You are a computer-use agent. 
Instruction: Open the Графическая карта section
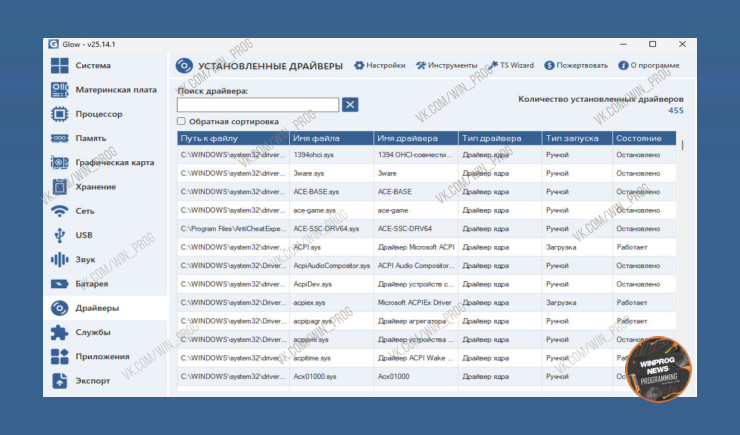point(114,162)
